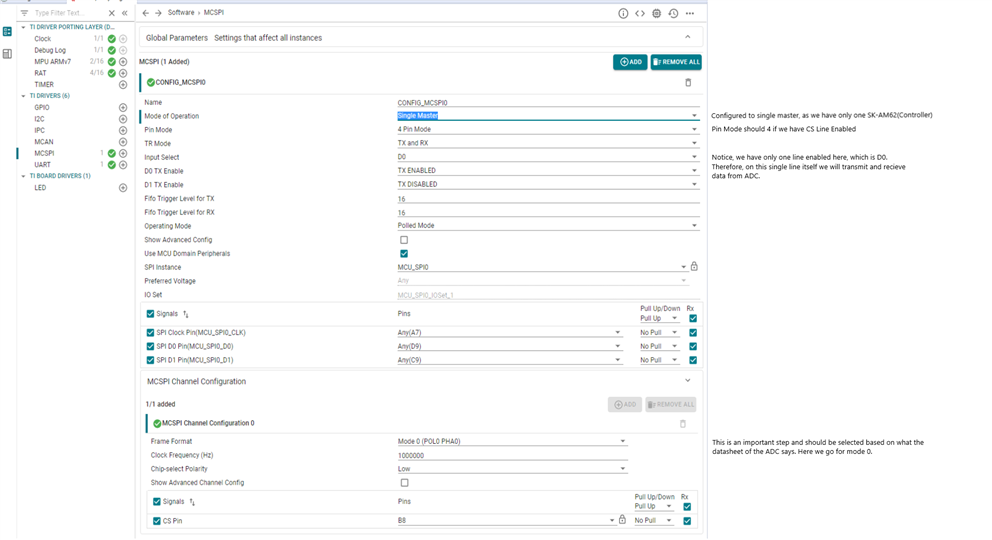Add an IPC instance with its plus icon
992x540 pixels.
[123, 130]
